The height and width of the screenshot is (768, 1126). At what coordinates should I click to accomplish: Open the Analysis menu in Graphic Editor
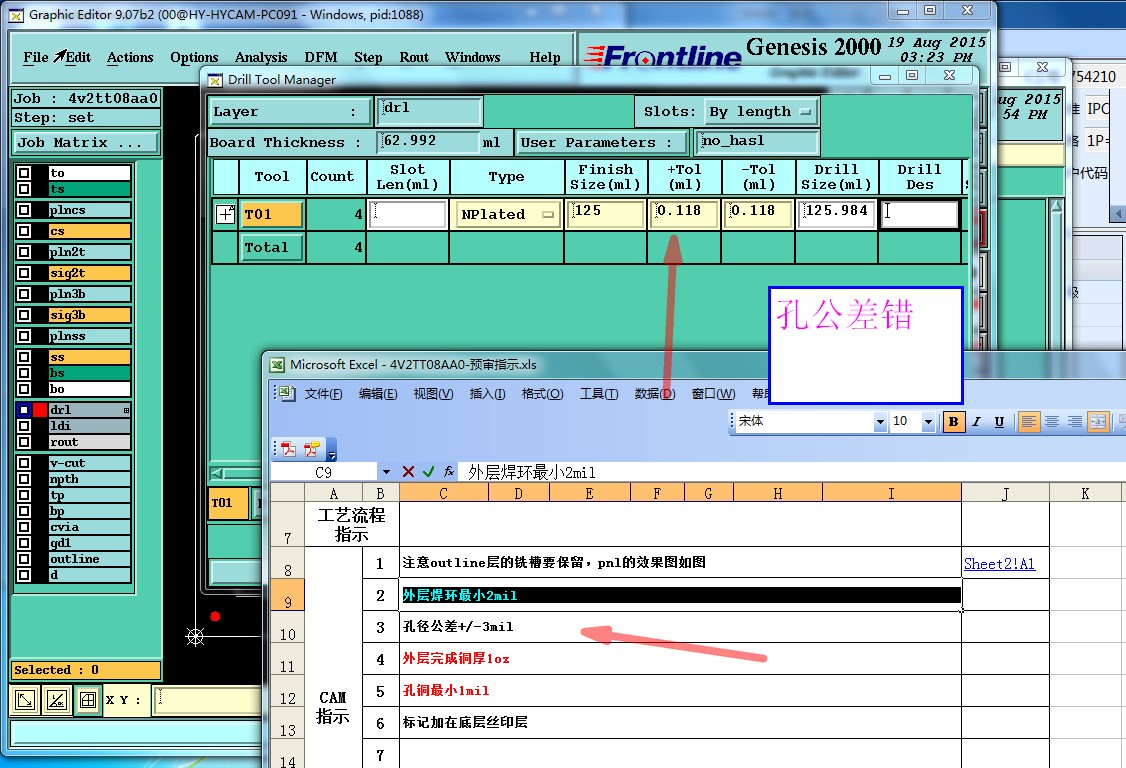(x=261, y=57)
